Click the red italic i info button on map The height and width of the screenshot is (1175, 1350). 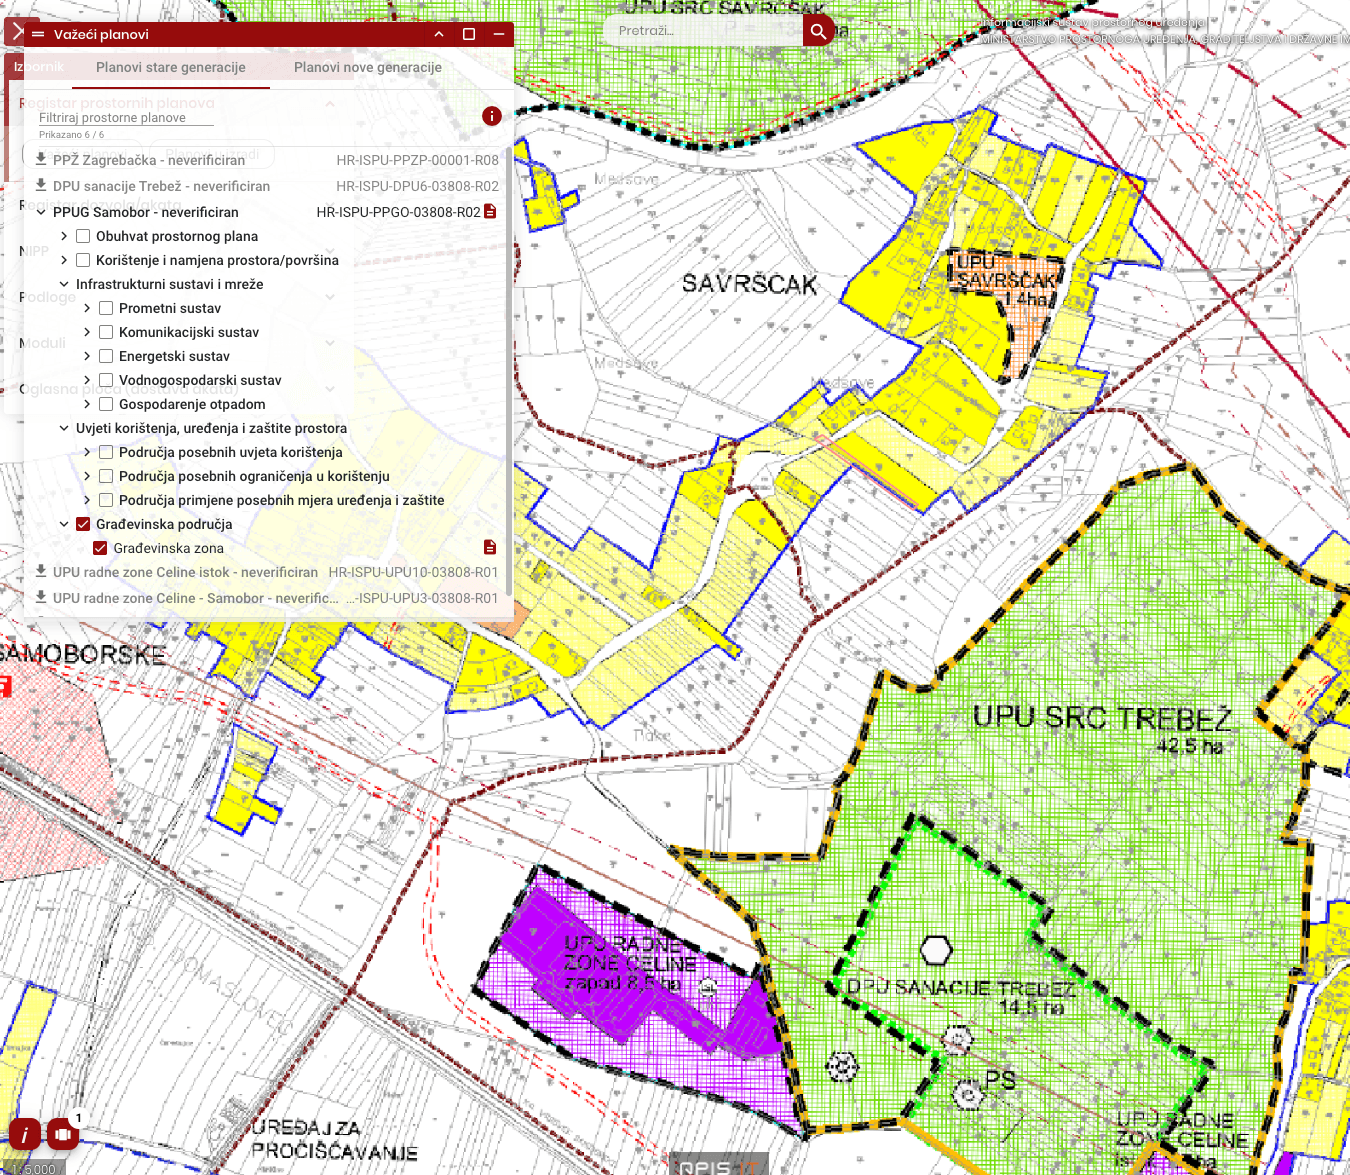pos(24,1134)
